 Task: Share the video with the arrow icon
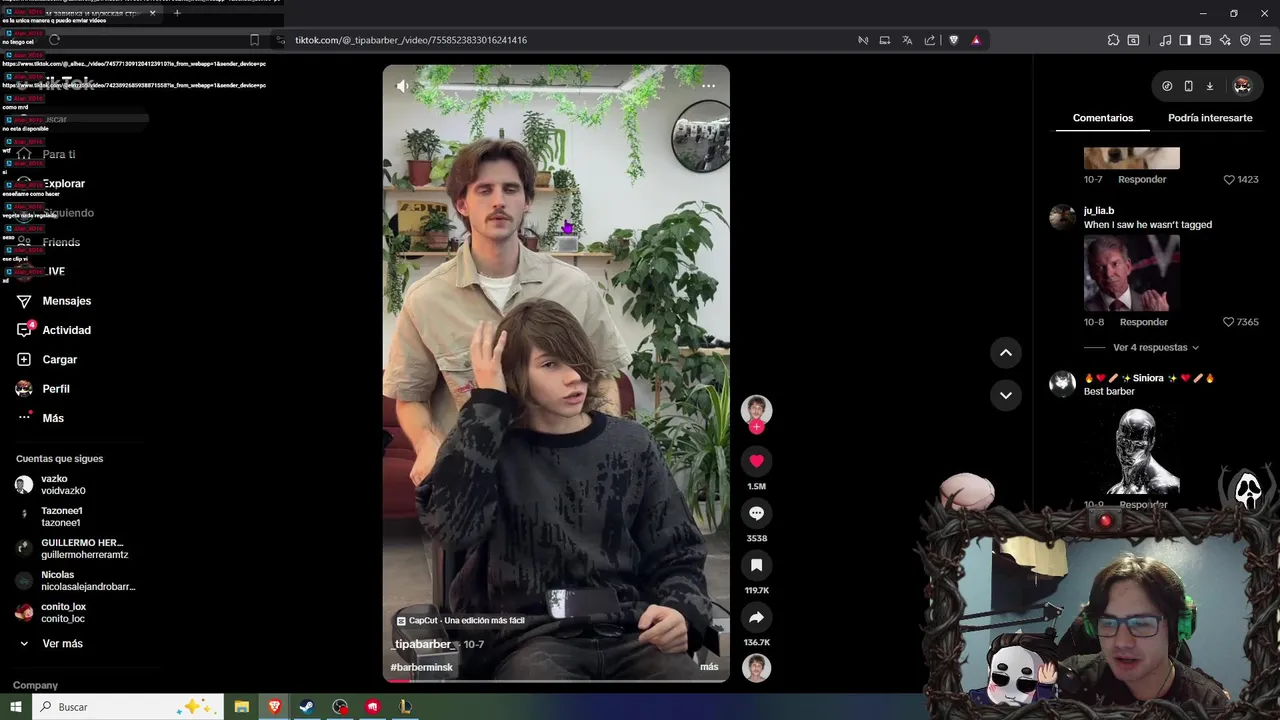(x=756, y=617)
